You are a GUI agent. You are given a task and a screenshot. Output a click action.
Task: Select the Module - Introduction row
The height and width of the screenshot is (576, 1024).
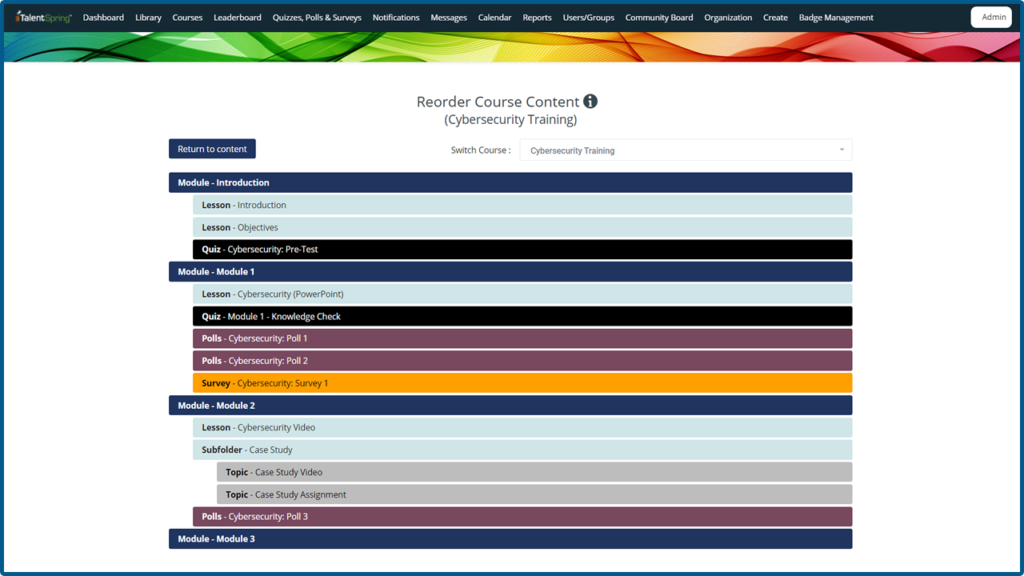pyautogui.click(x=510, y=183)
